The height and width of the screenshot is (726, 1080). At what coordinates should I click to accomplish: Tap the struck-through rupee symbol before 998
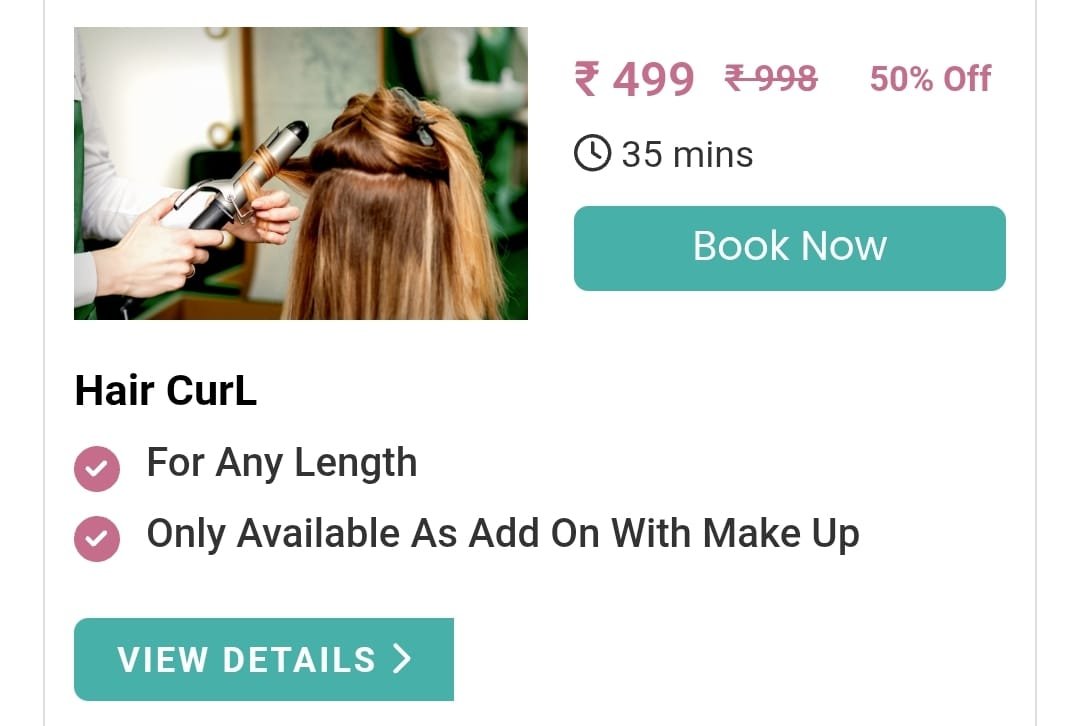point(736,78)
